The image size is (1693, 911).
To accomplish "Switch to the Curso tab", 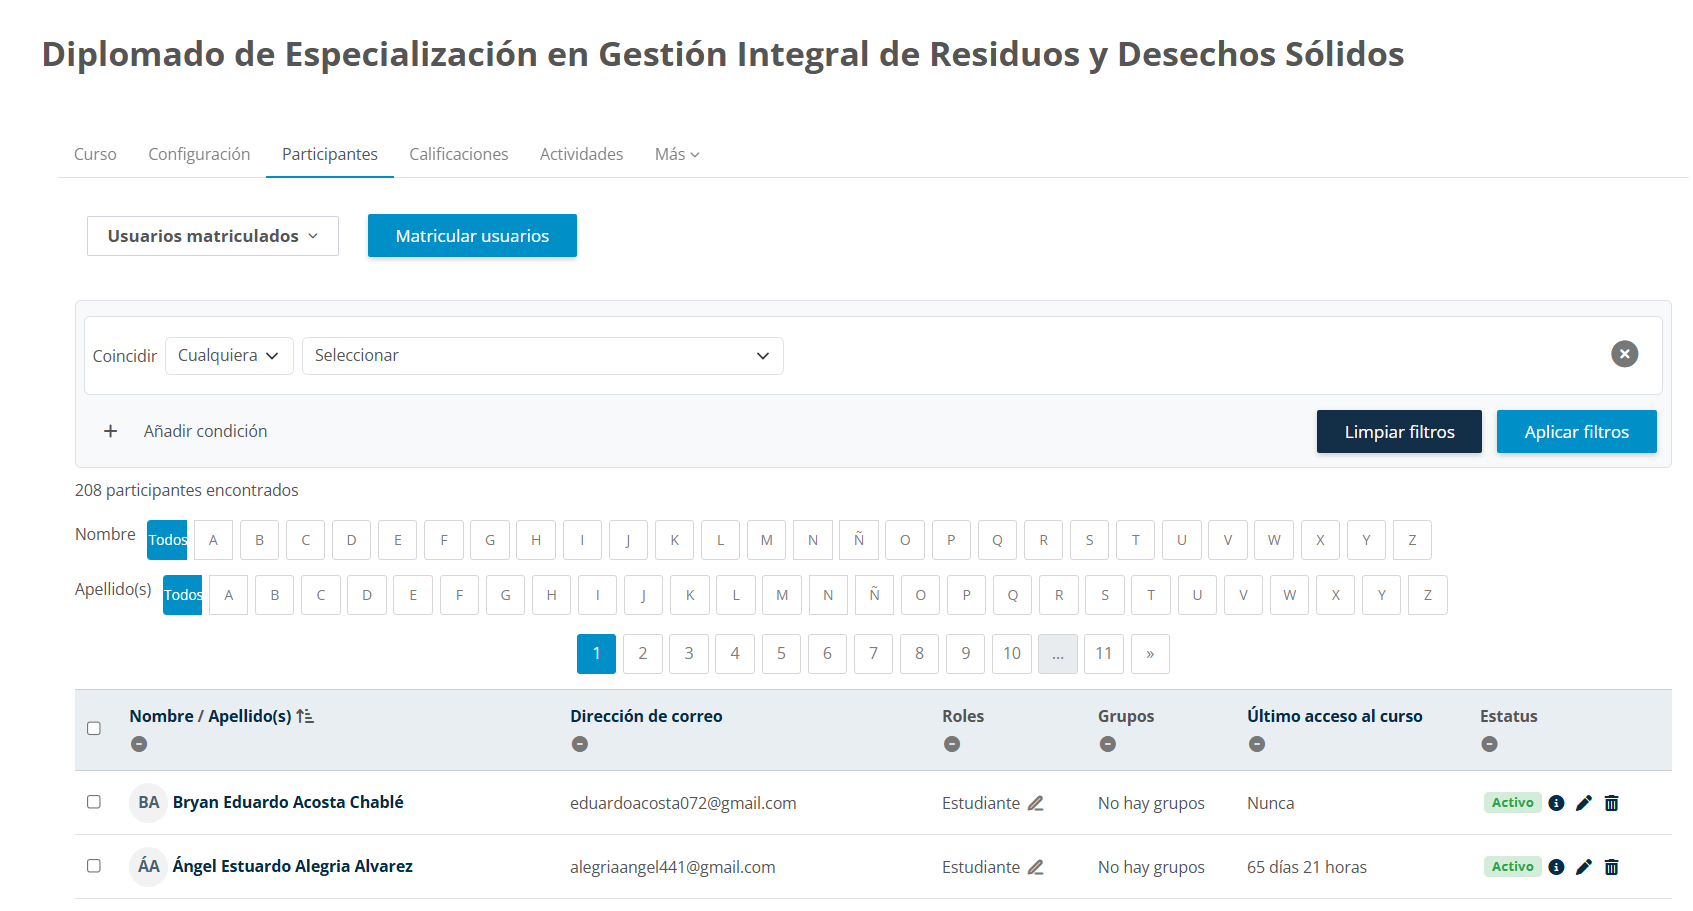I will click(x=95, y=154).
